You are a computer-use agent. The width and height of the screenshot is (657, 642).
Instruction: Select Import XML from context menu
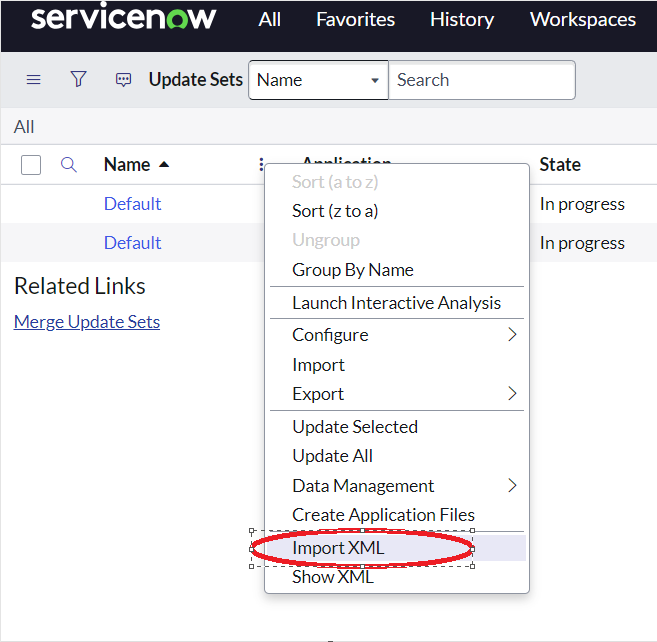[338, 548]
